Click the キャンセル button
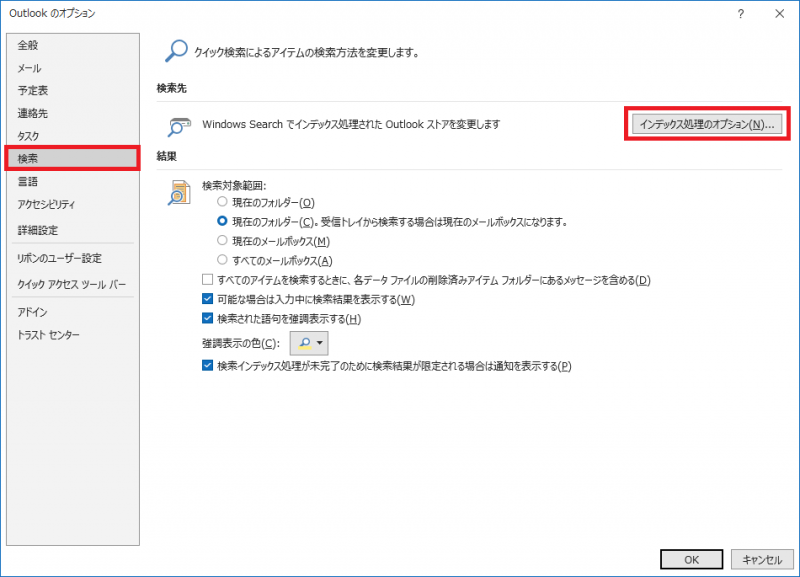Viewport: 800px width, 577px height. (x=762, y=560)
